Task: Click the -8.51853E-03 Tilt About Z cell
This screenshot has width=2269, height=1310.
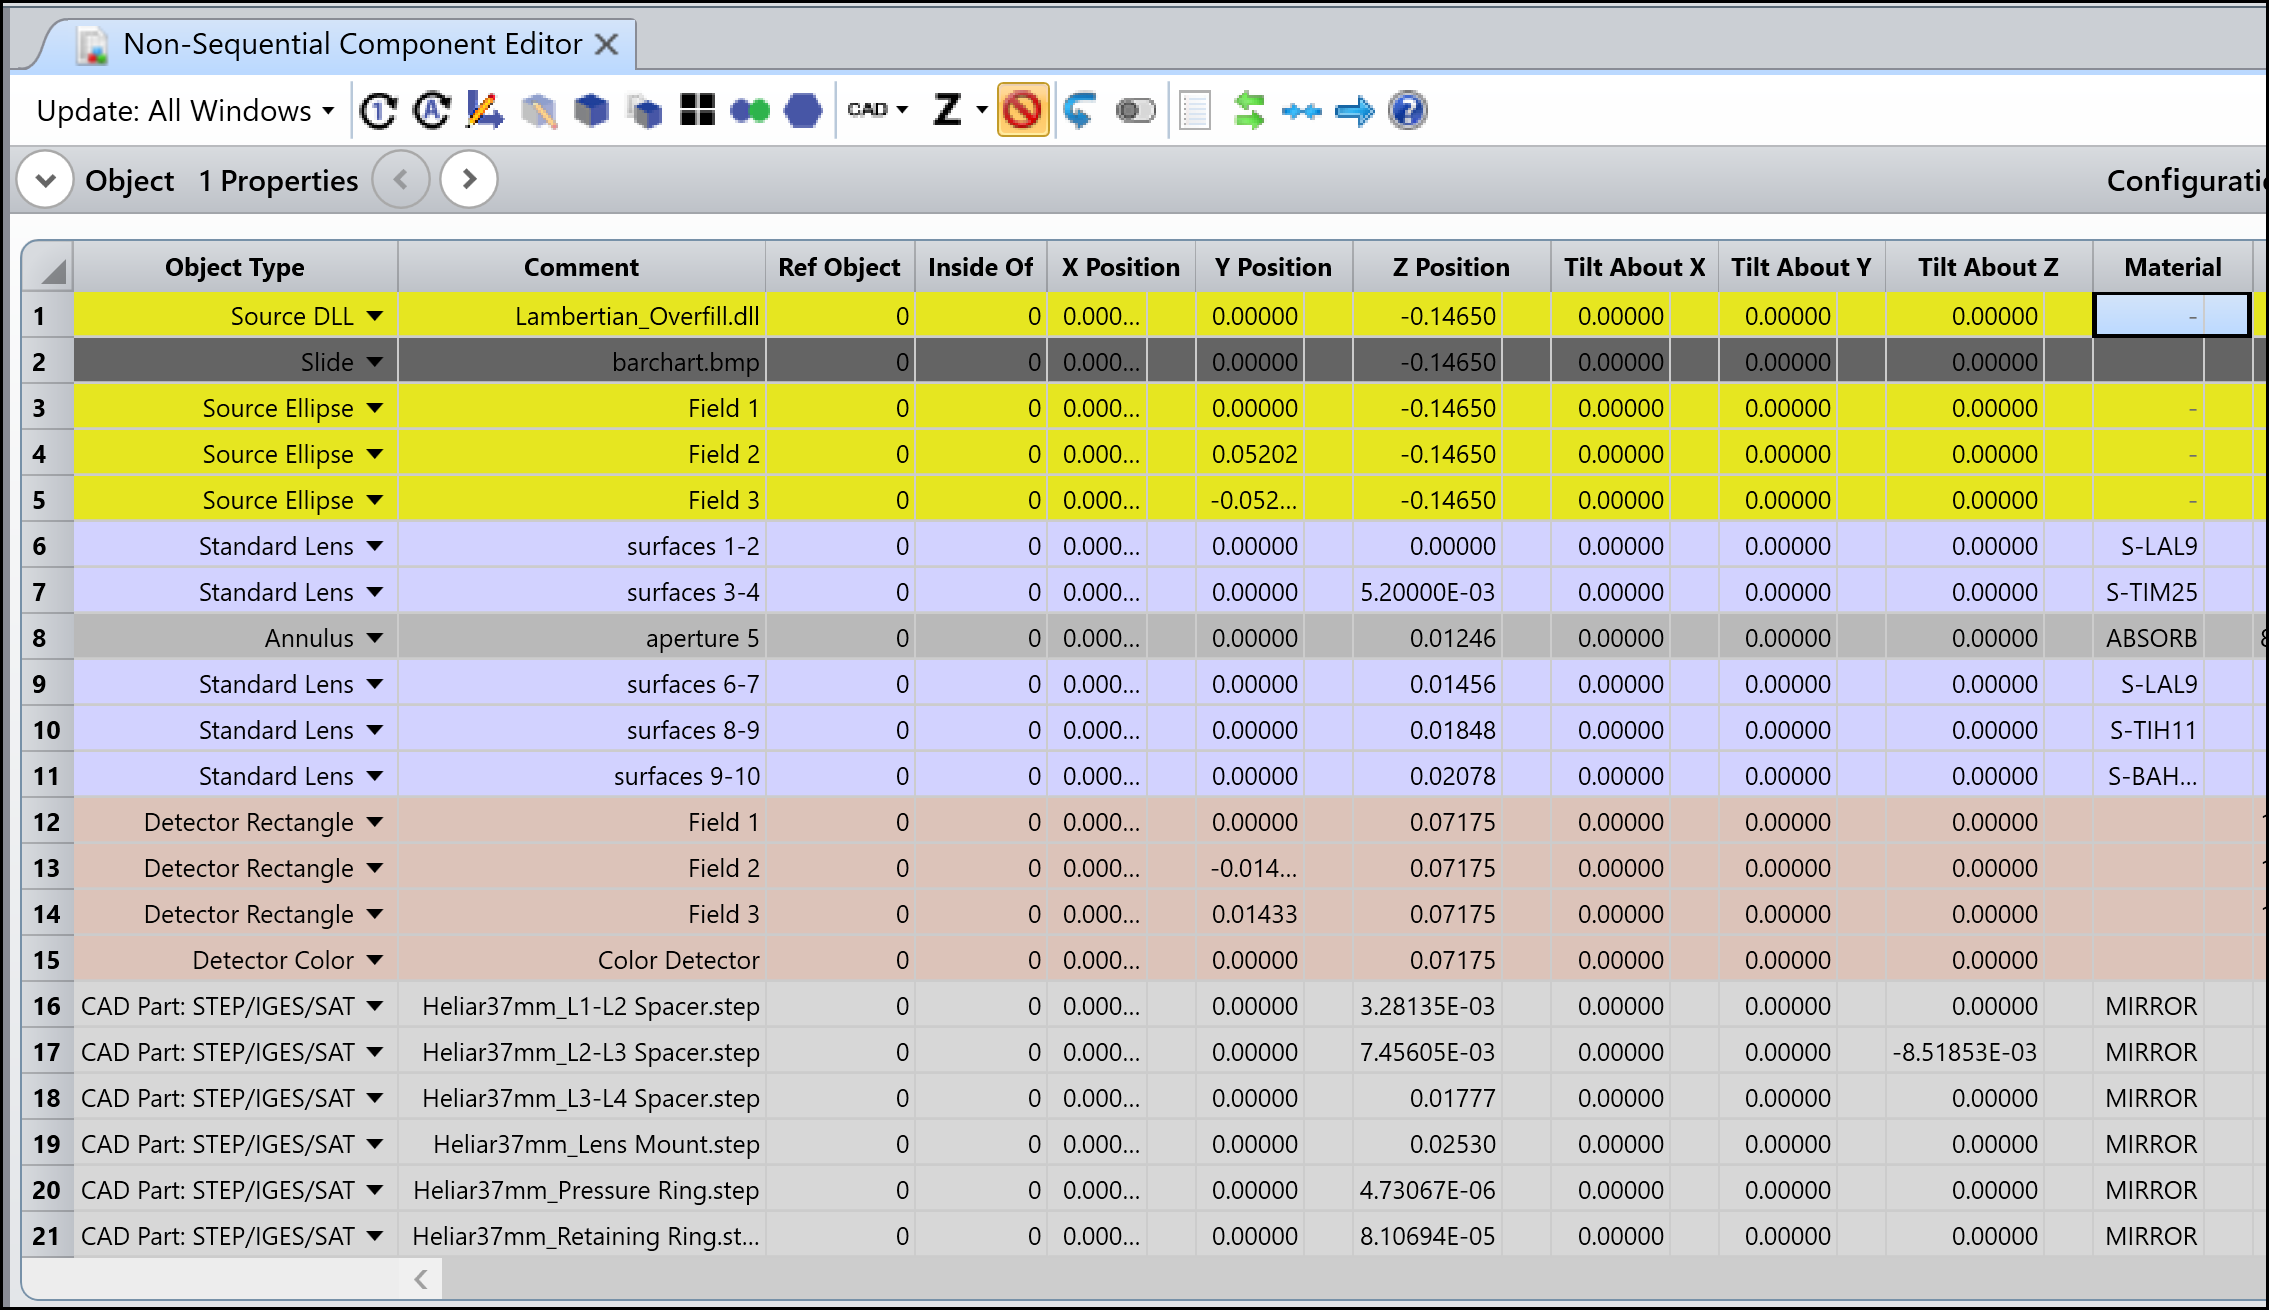Action: [x=1964, y=1052]
